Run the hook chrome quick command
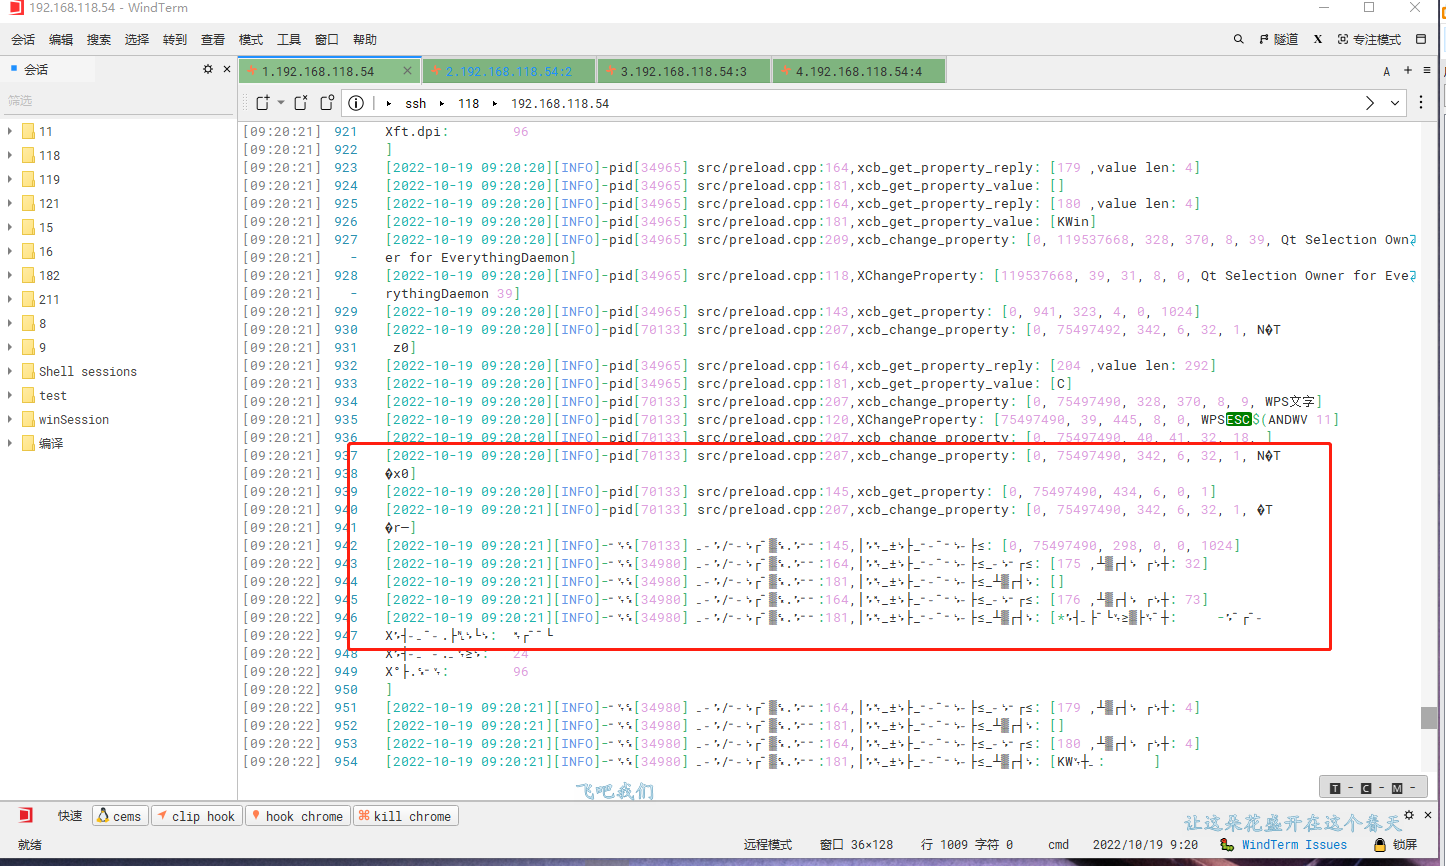The width and height of the screenshot is (1446, 866). pyautogui.click(x=297, y=816)
